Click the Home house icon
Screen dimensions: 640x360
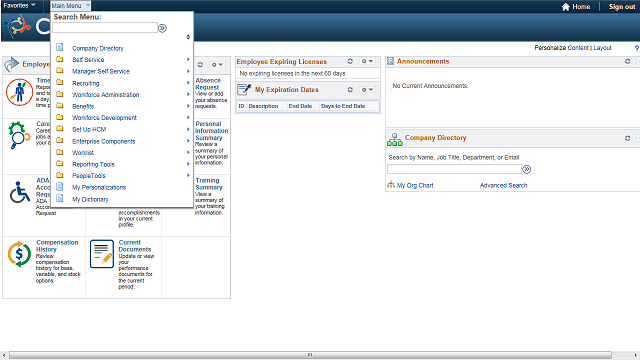[x=565, y=7]
